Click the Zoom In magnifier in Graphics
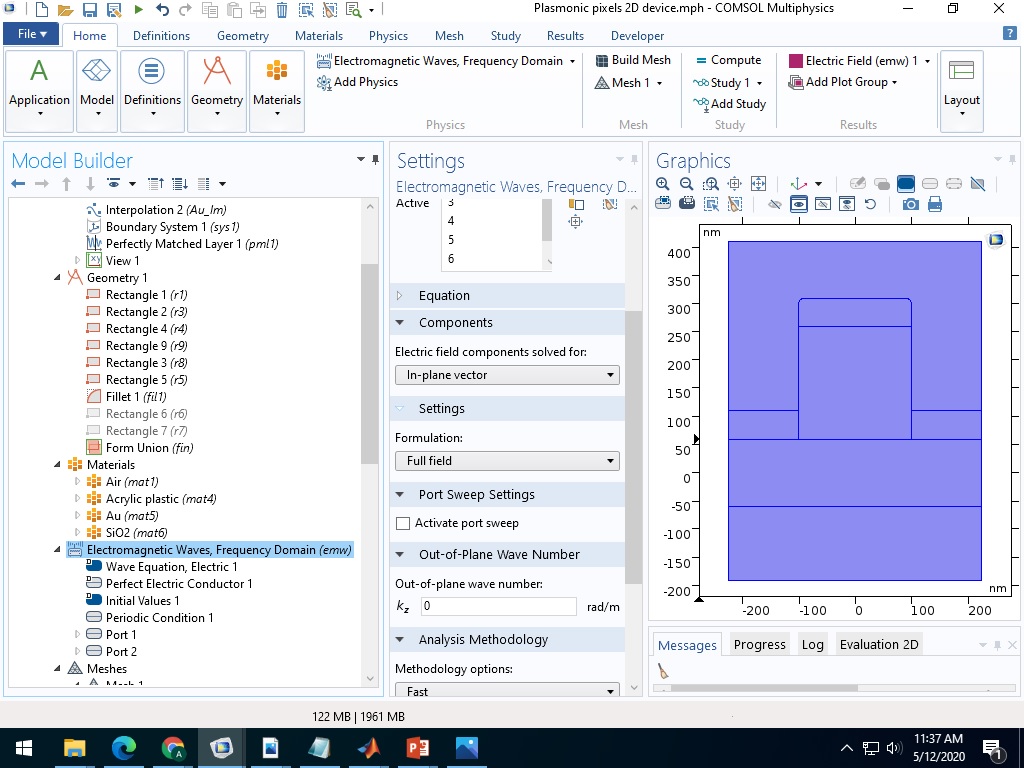 click(663, 184)
